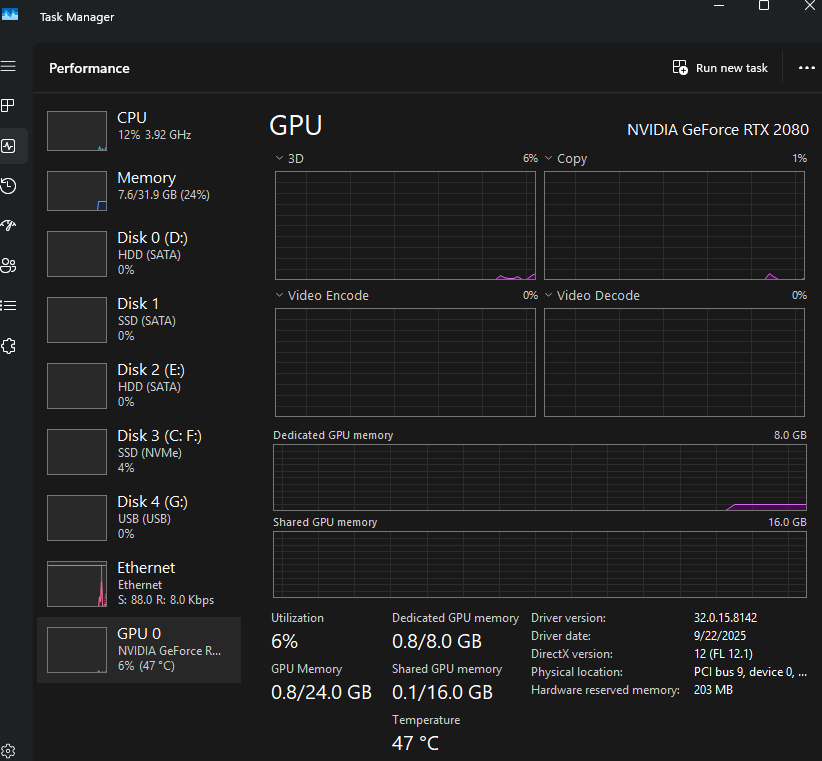Click the GPU 0 mini graph thumbnail
Screen dimensions: 822x761
pos(77,650)
